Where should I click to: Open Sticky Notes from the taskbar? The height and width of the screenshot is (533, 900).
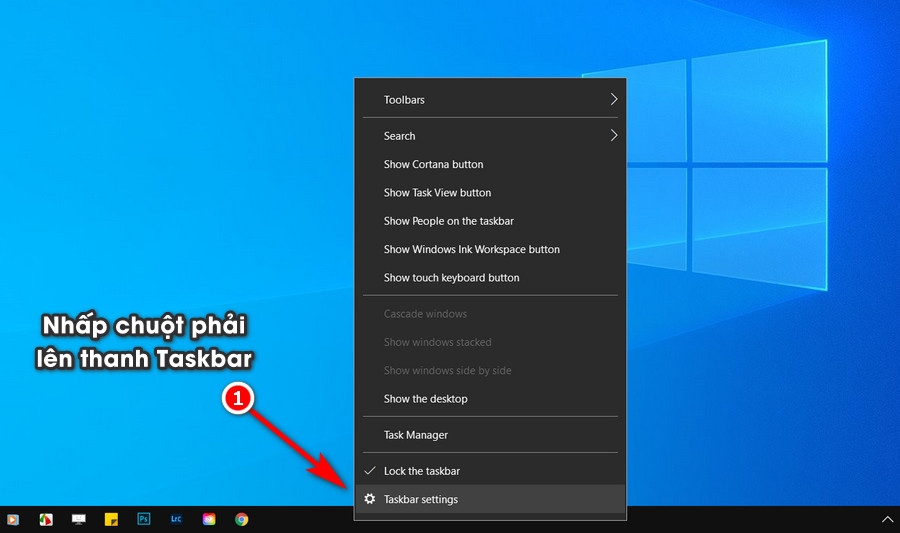(x=111, y=519)
